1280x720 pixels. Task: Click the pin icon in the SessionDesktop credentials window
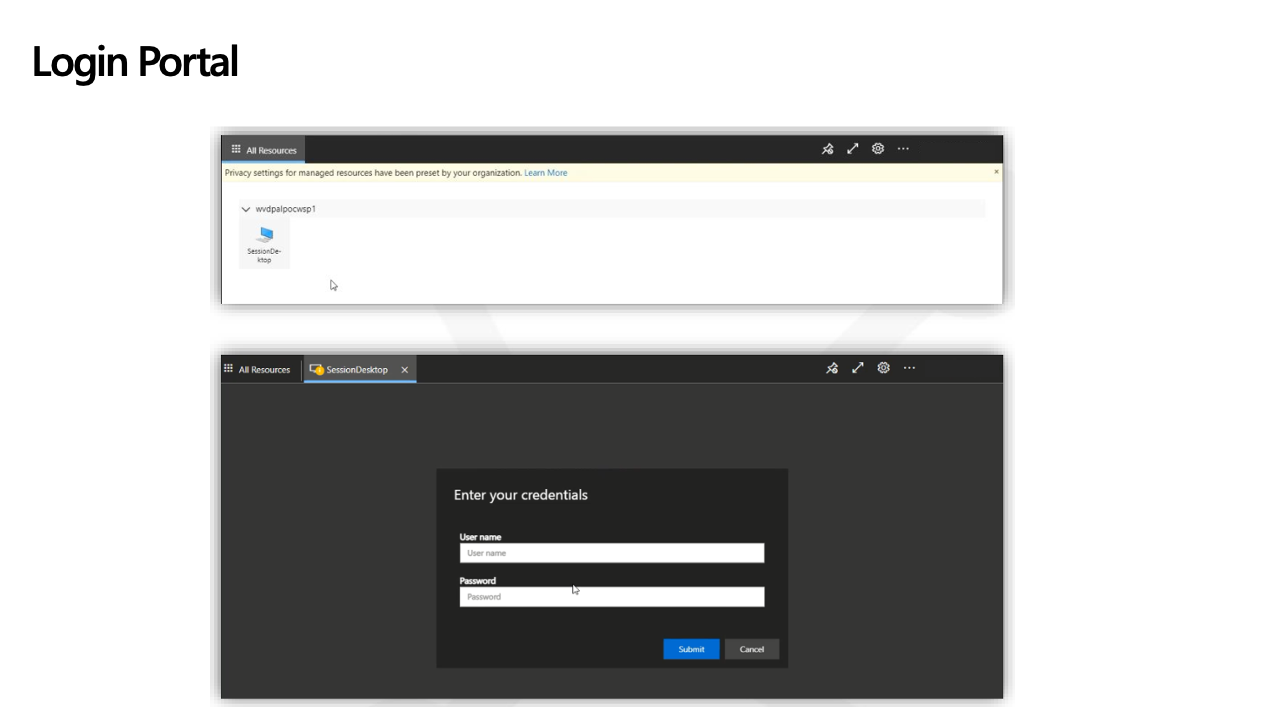[832, 368]
